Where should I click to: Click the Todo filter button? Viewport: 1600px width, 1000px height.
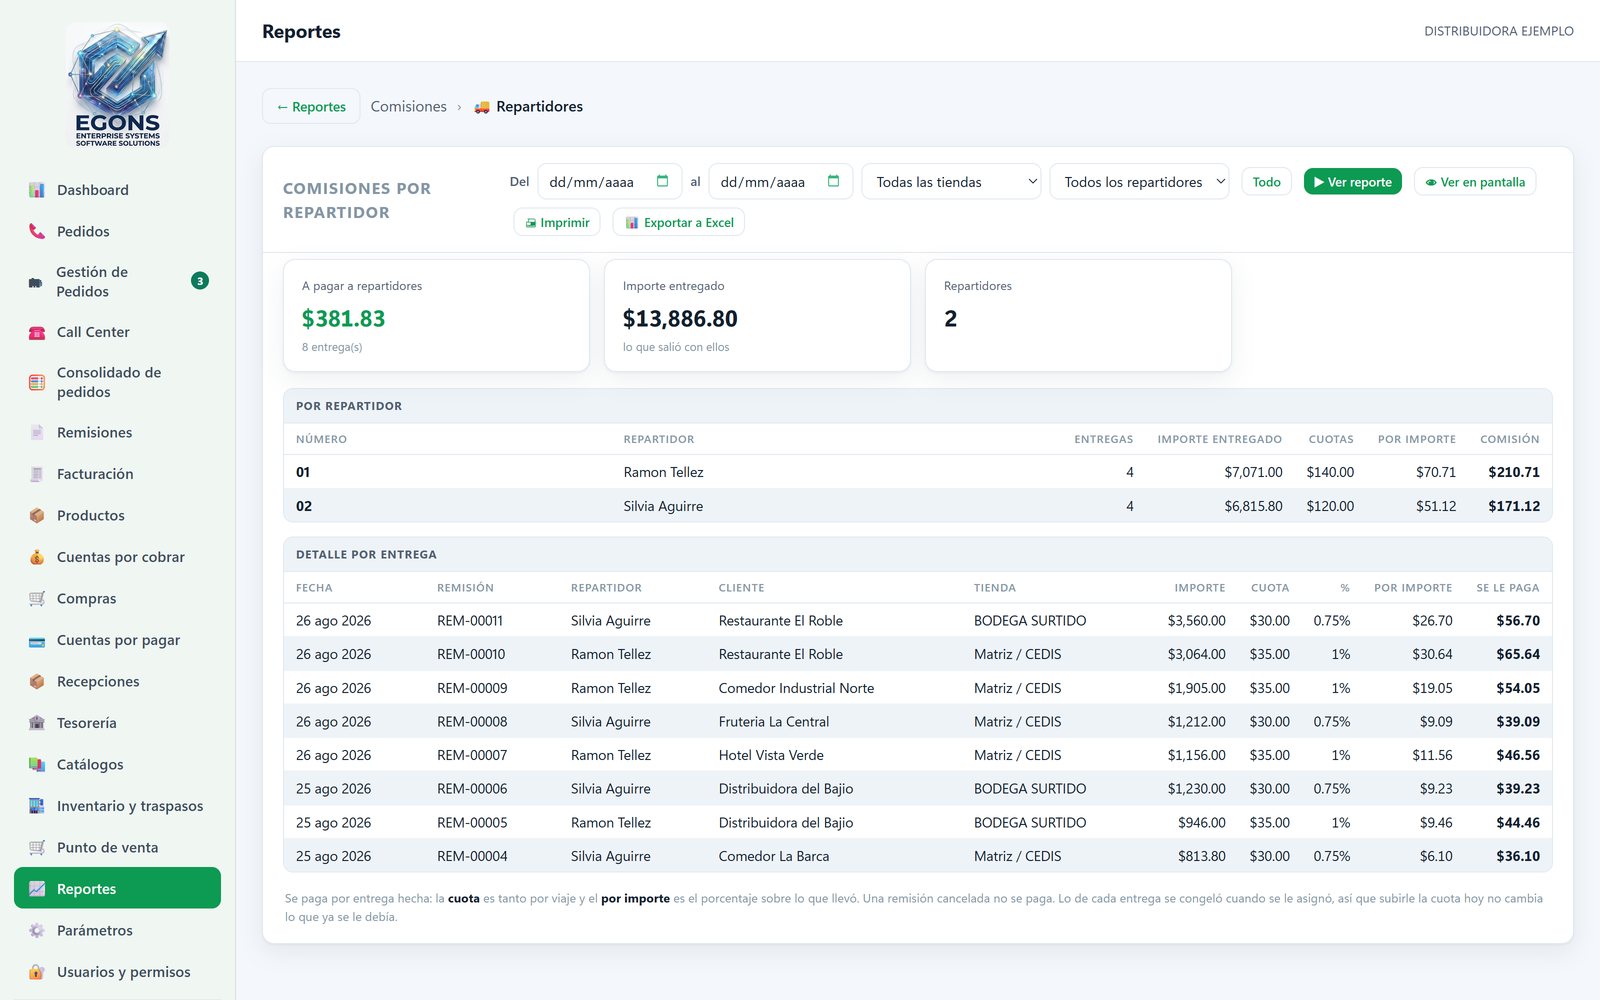pos(1266,182)
